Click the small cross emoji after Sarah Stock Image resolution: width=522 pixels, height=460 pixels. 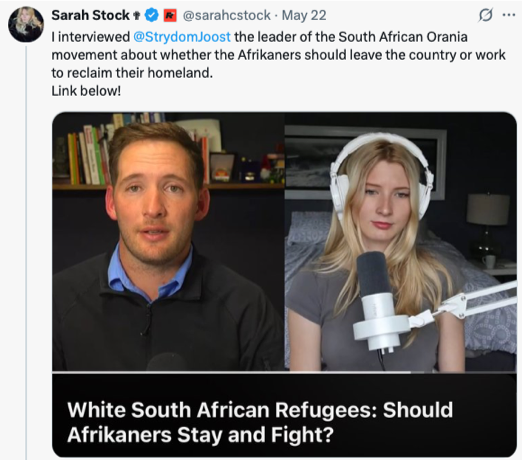(136, 15)
